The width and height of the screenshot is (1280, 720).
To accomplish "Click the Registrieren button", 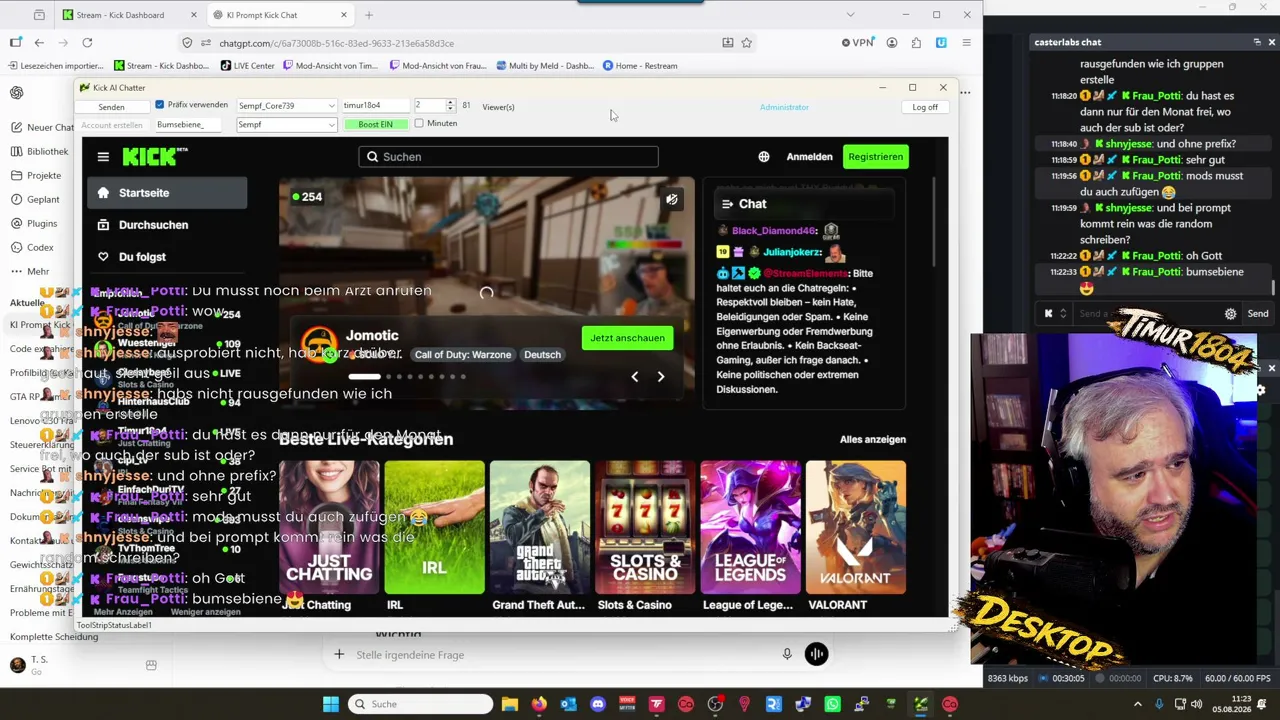I will coord(875,157).
